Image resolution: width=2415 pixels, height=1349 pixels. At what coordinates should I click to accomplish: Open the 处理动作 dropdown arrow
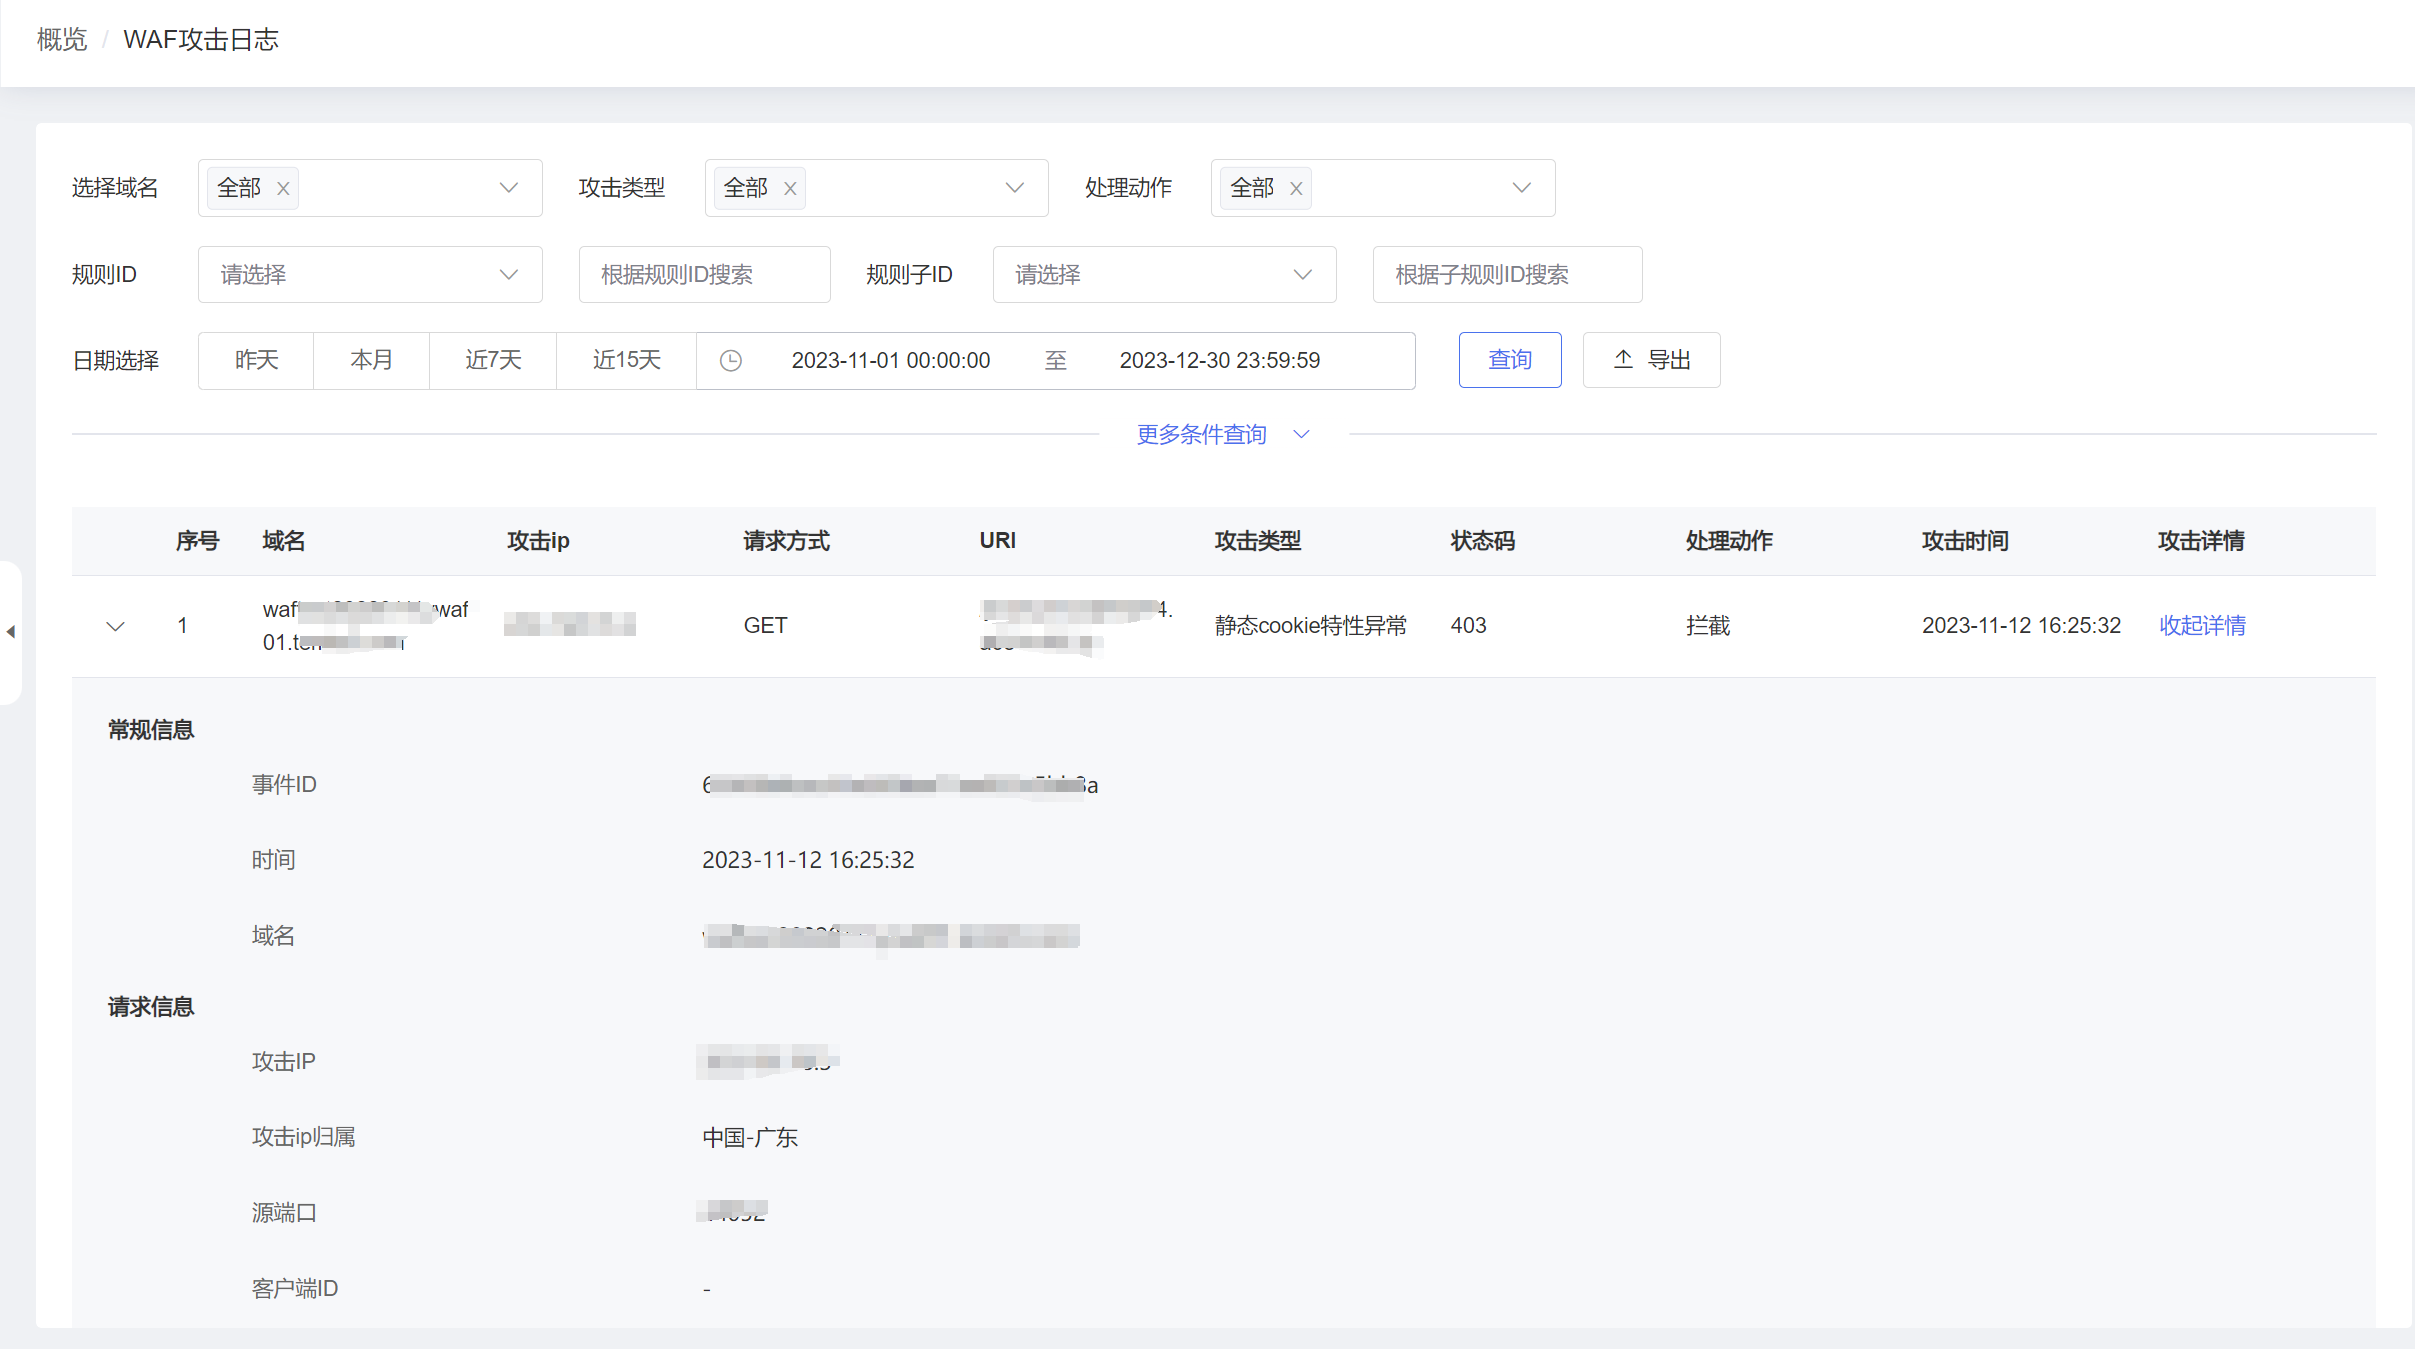tap(1521, 188)
